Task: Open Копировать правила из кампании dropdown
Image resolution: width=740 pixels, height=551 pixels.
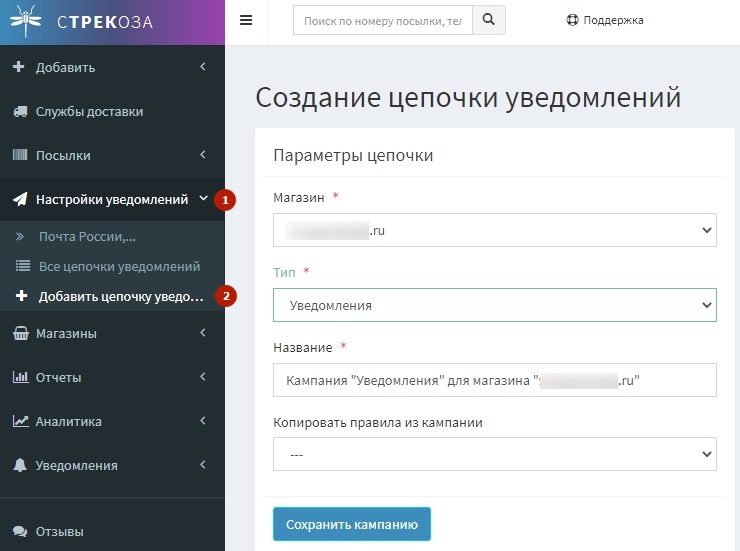Action: point(494,455)
